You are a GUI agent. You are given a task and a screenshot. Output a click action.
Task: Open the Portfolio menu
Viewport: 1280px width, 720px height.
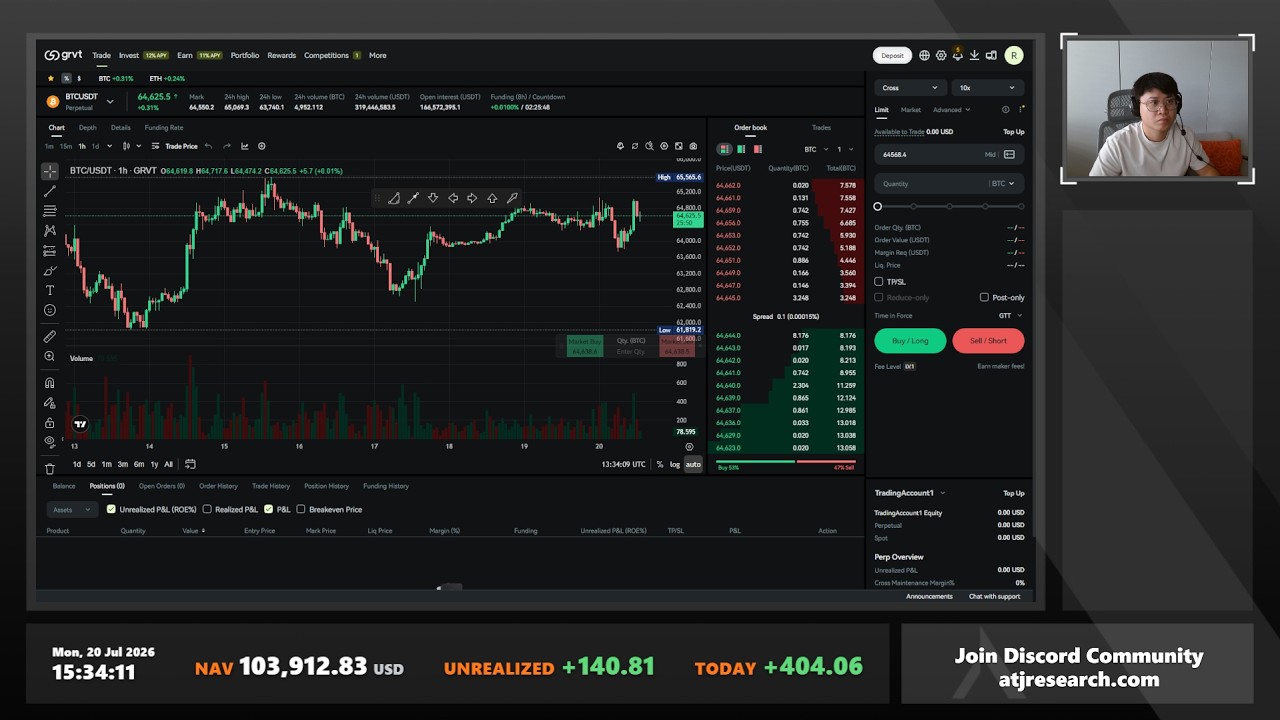point(245,56)
